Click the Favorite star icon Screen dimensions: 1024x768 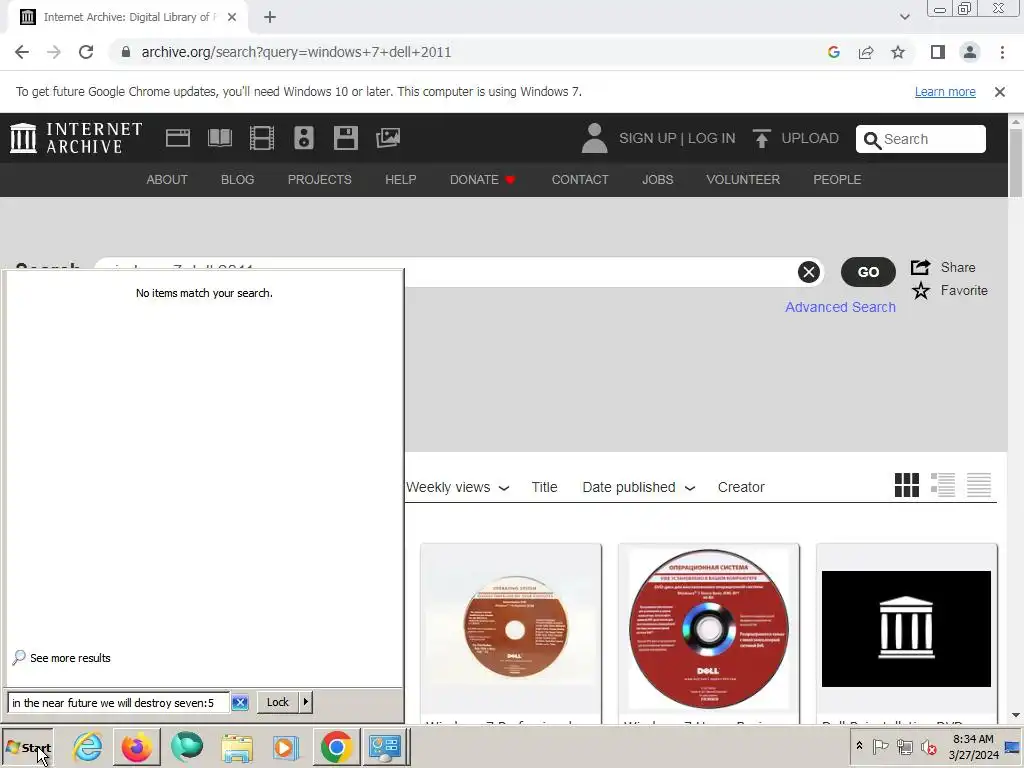tap(921, 291)
